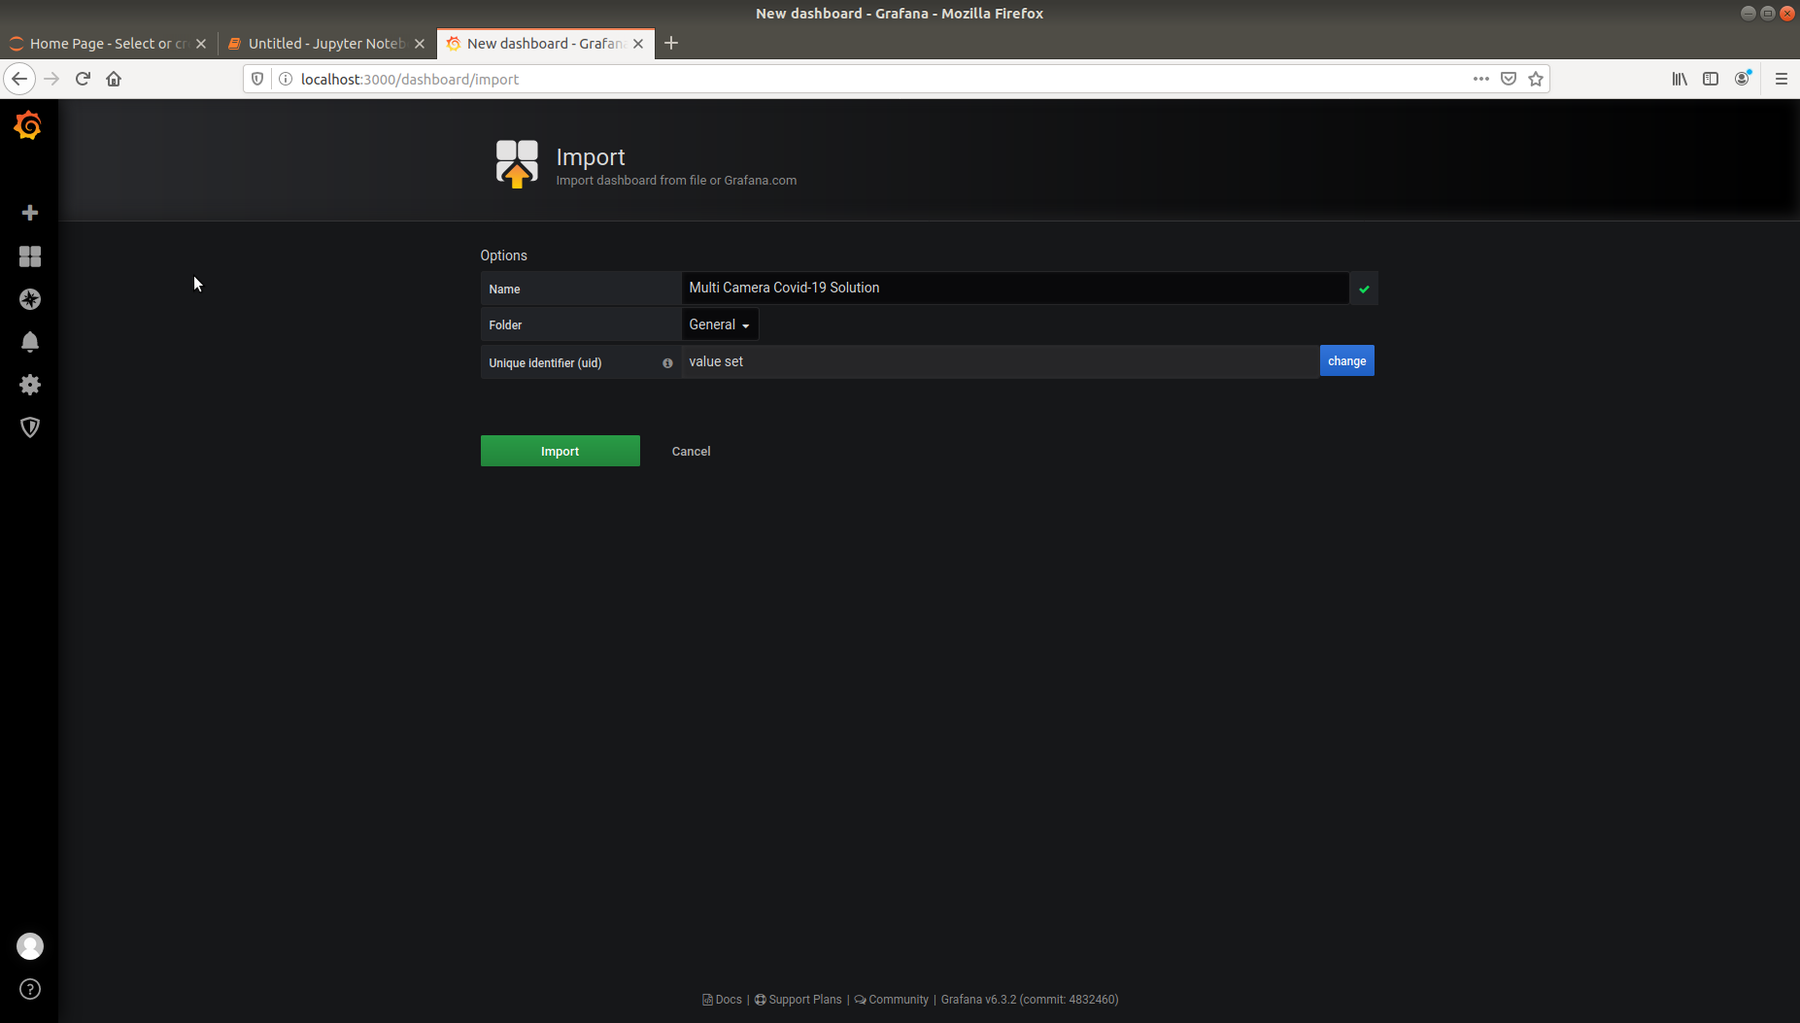Save page to Pocket
The width and height of the screenshot is (1800, 1023).
click(1509, 79)
